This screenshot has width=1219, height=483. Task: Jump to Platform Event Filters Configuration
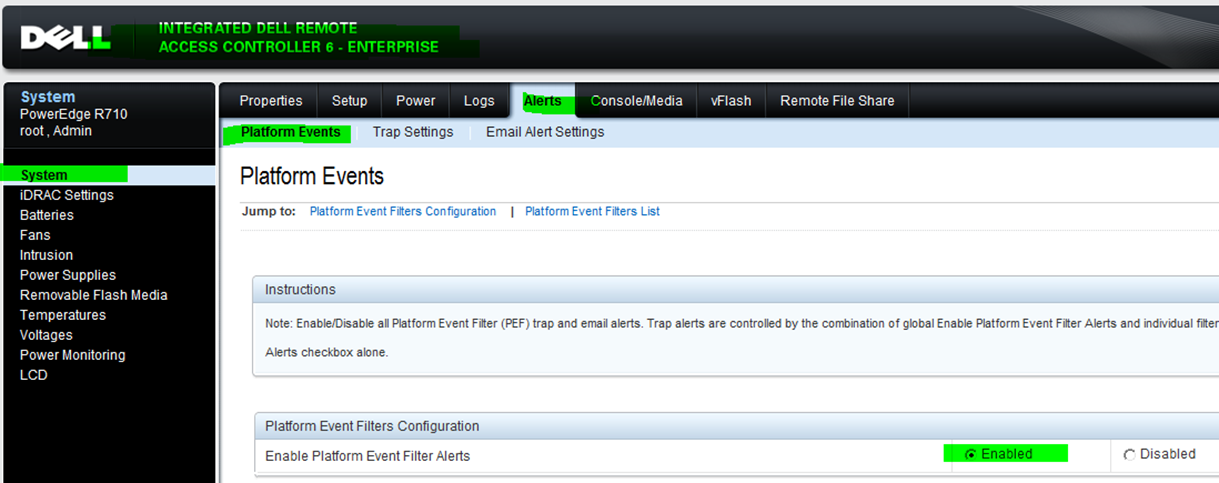[402, 212]
